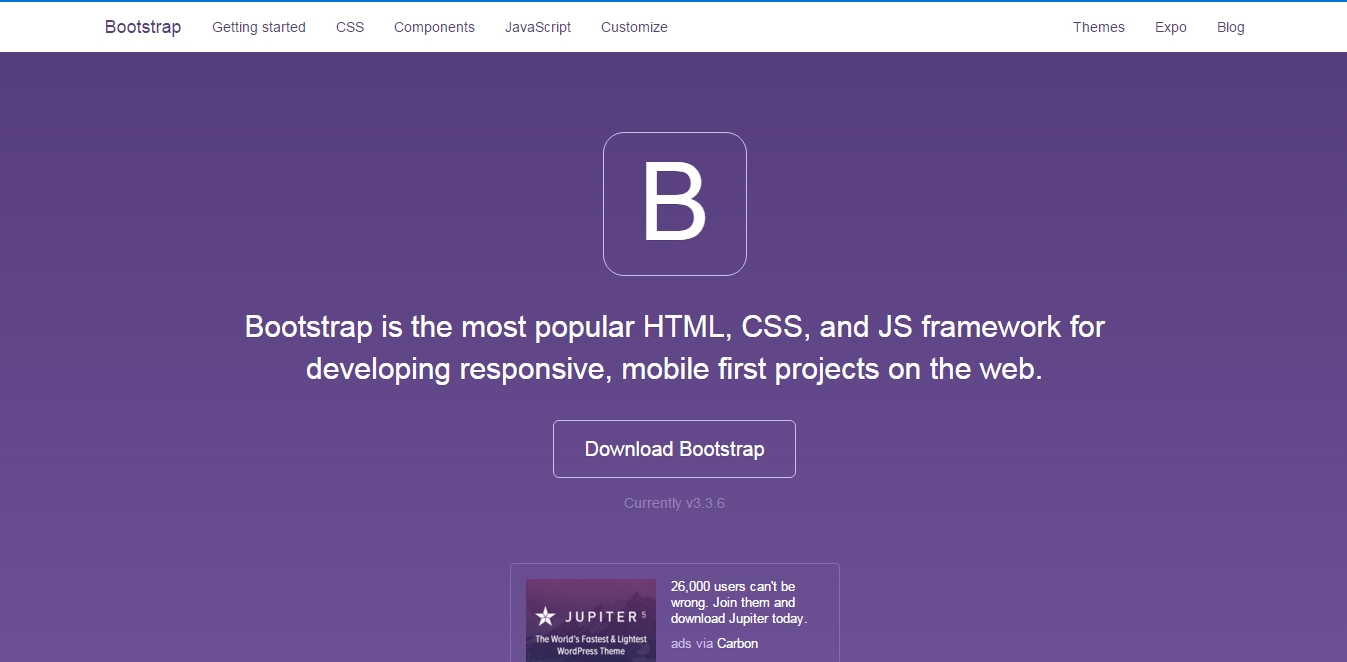
Task: Open the Expo link
Action: 1171,27
